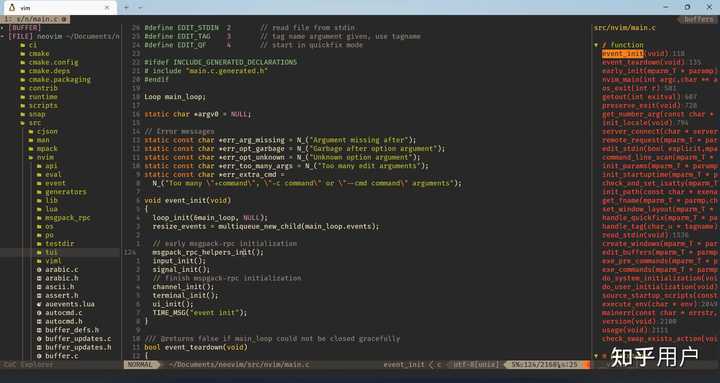This screenshot has height=383, width=720.
Task: Add a new terminal tab
Action: point(126,7)
